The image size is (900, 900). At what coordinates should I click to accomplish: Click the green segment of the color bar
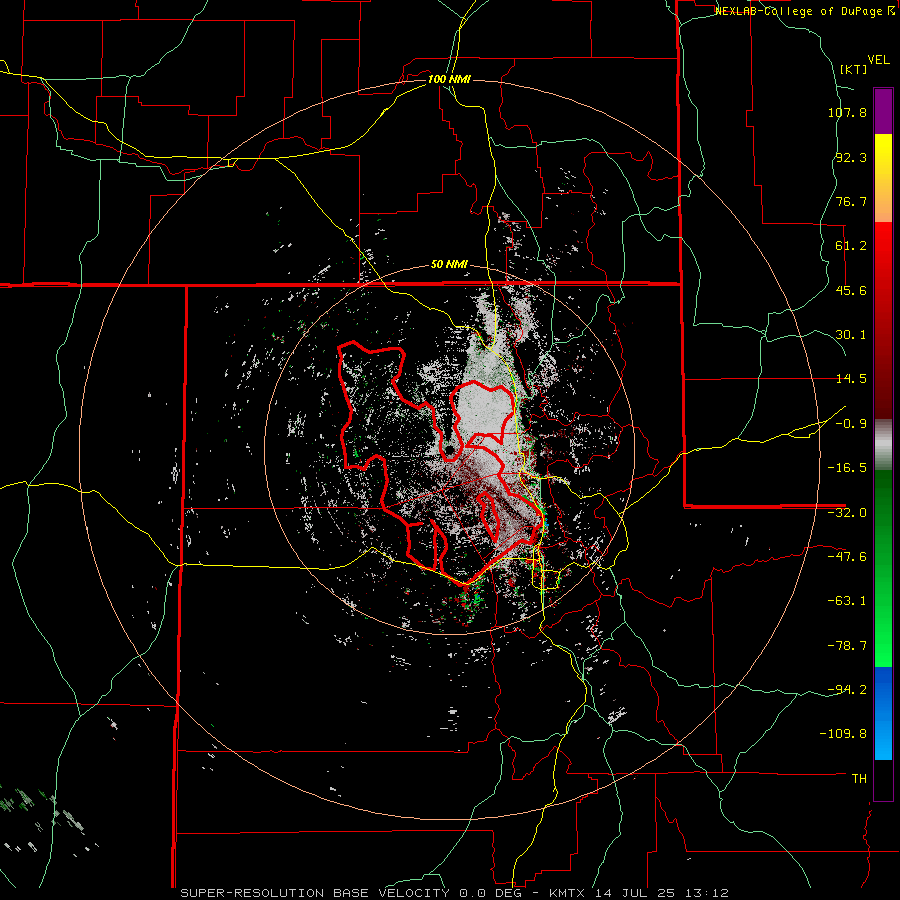[883, 568]
